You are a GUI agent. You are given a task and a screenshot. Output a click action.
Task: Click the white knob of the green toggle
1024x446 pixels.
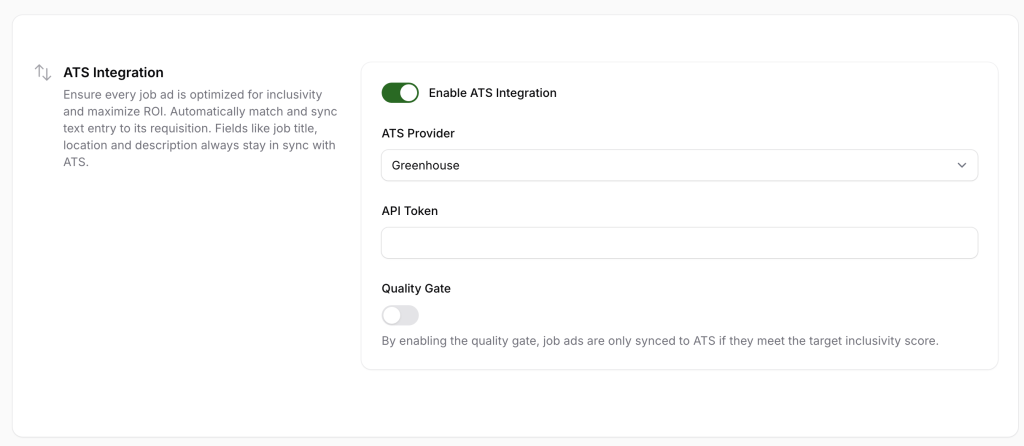pyautogui.click(x=408, y=93)
